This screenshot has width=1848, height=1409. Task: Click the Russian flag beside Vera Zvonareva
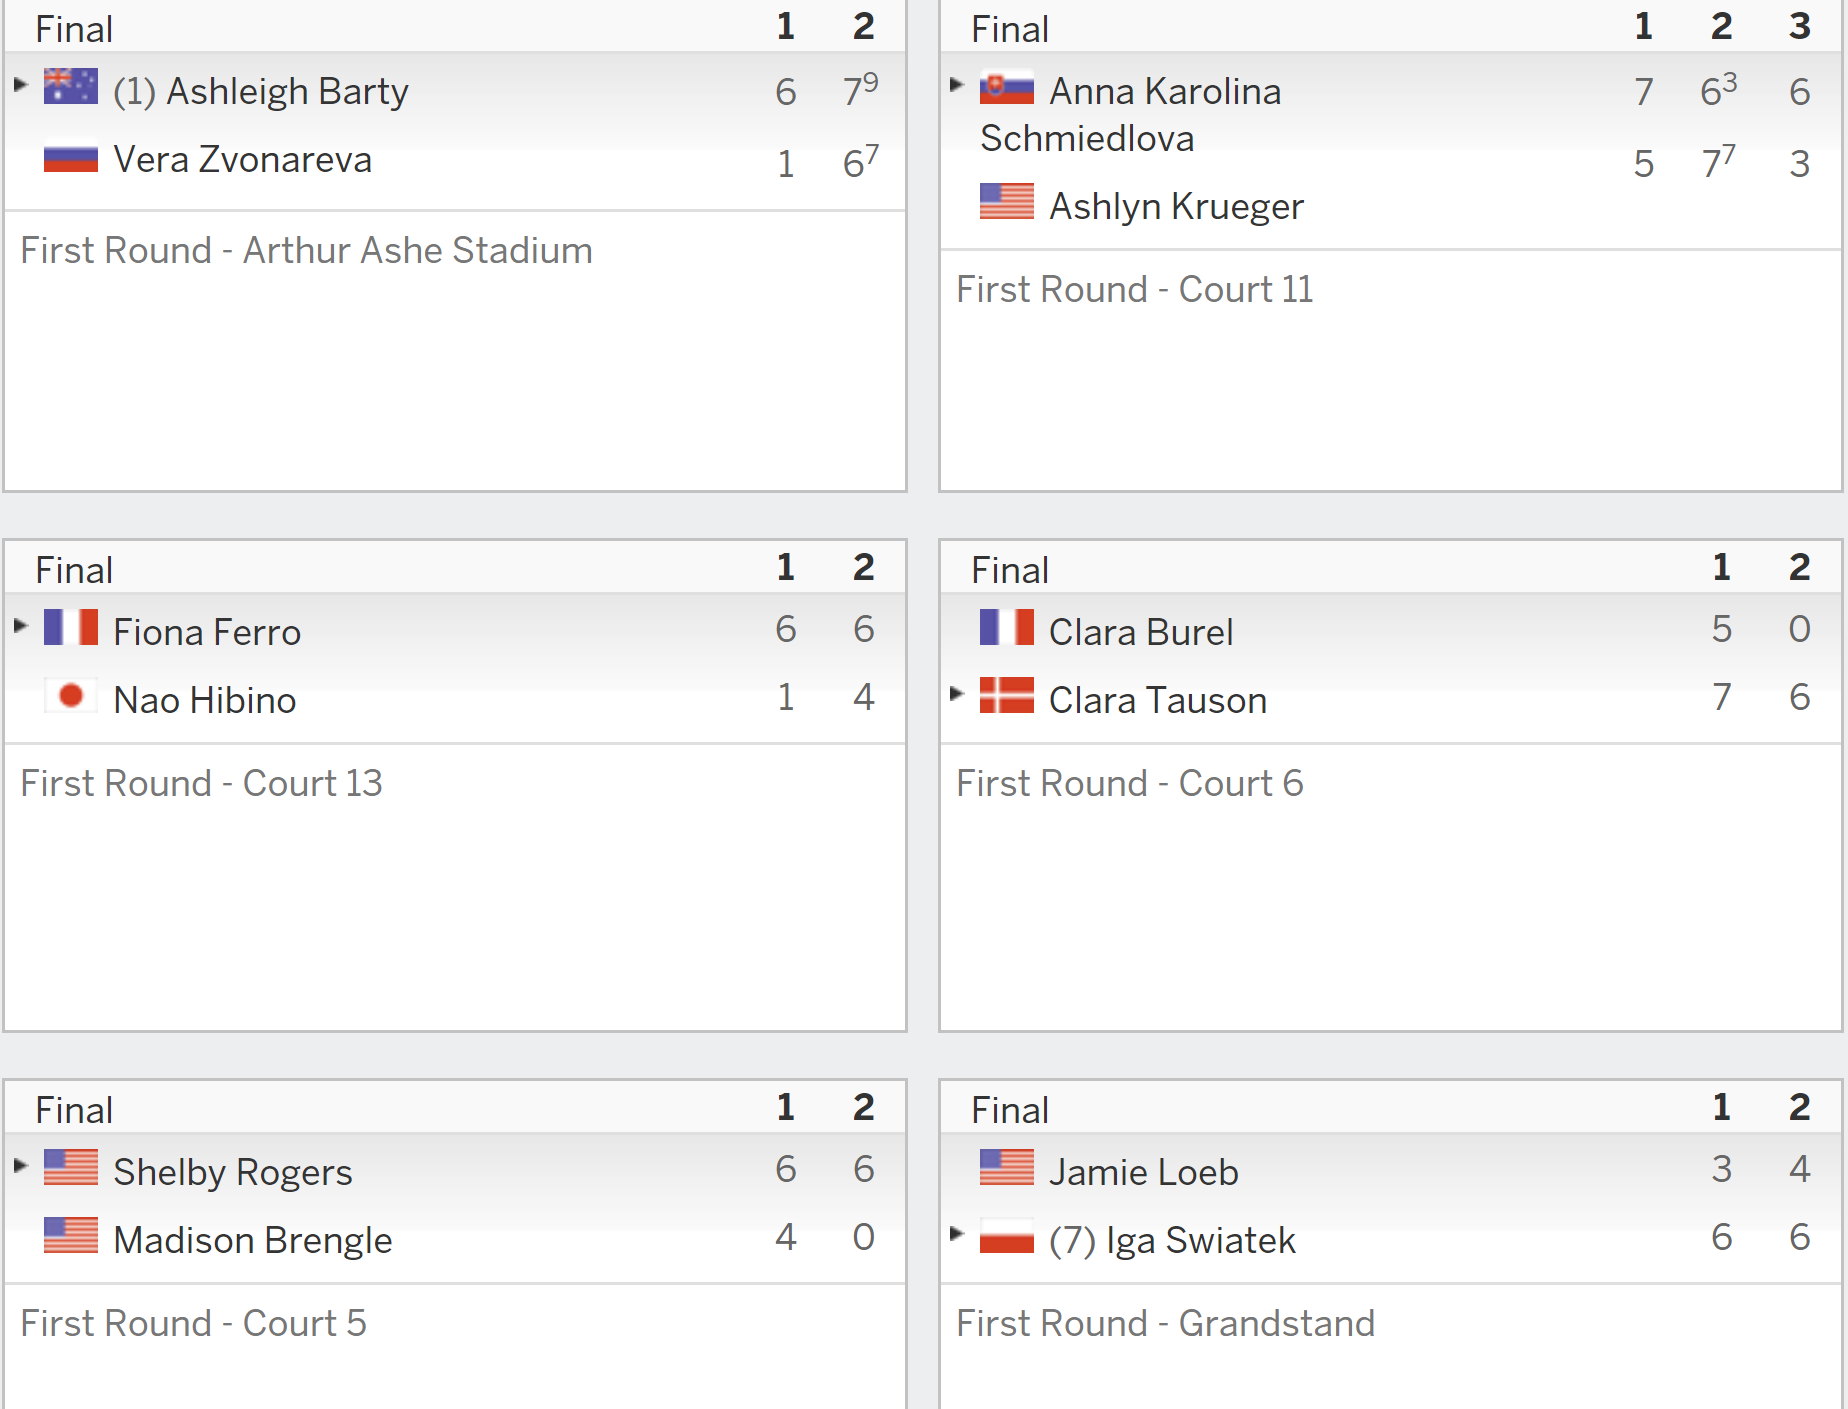[71, 156]
